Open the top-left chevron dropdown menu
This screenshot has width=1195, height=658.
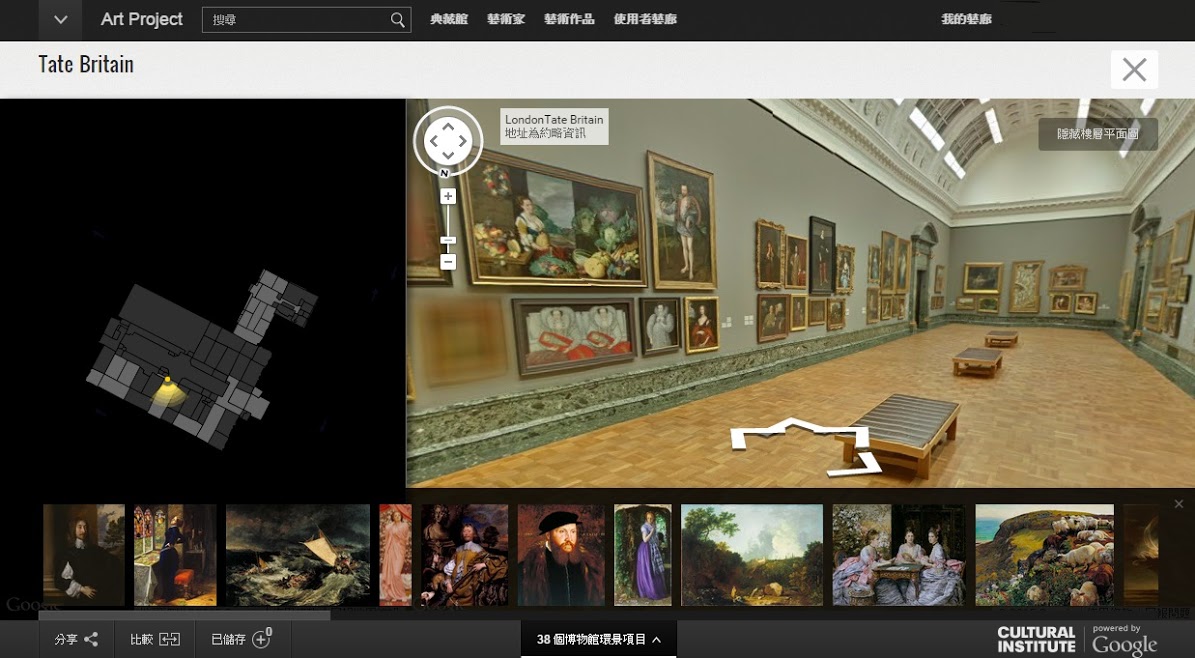tap(61, 20)
